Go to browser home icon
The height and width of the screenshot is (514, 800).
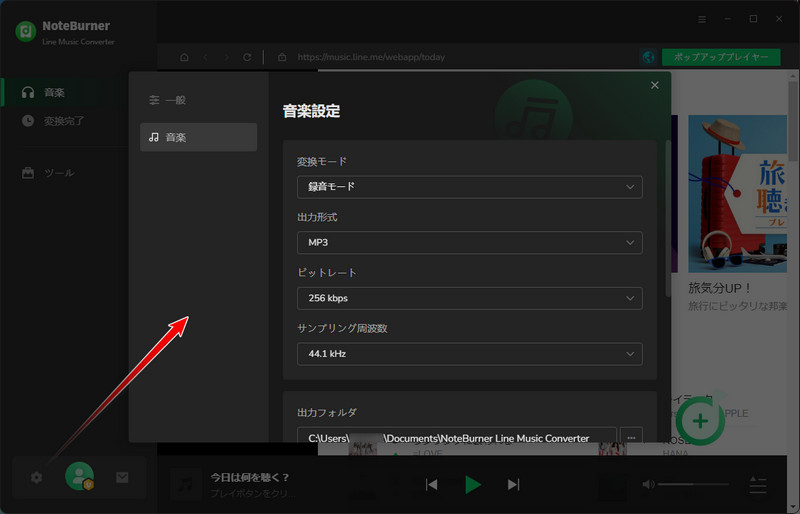coord(184,57)
